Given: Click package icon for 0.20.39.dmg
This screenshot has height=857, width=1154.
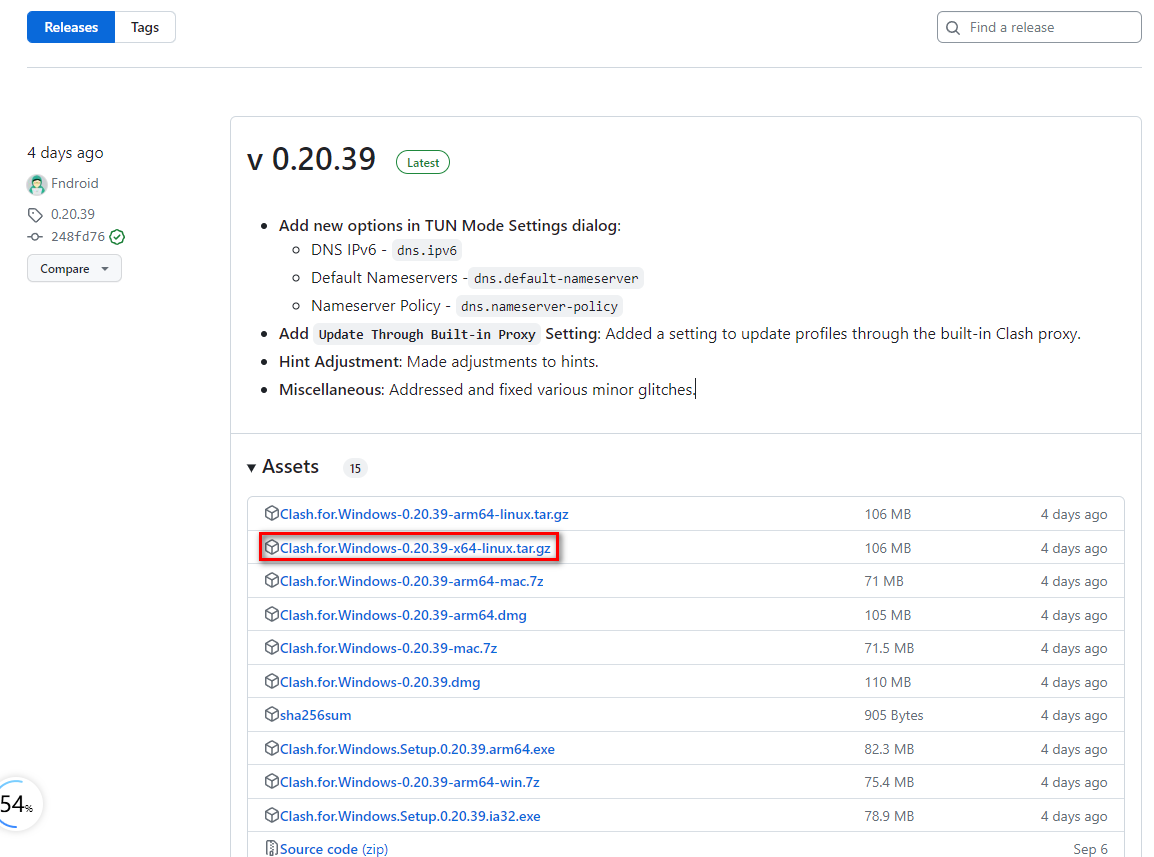Looking at the screenshot, I should (x=272, y=681).
